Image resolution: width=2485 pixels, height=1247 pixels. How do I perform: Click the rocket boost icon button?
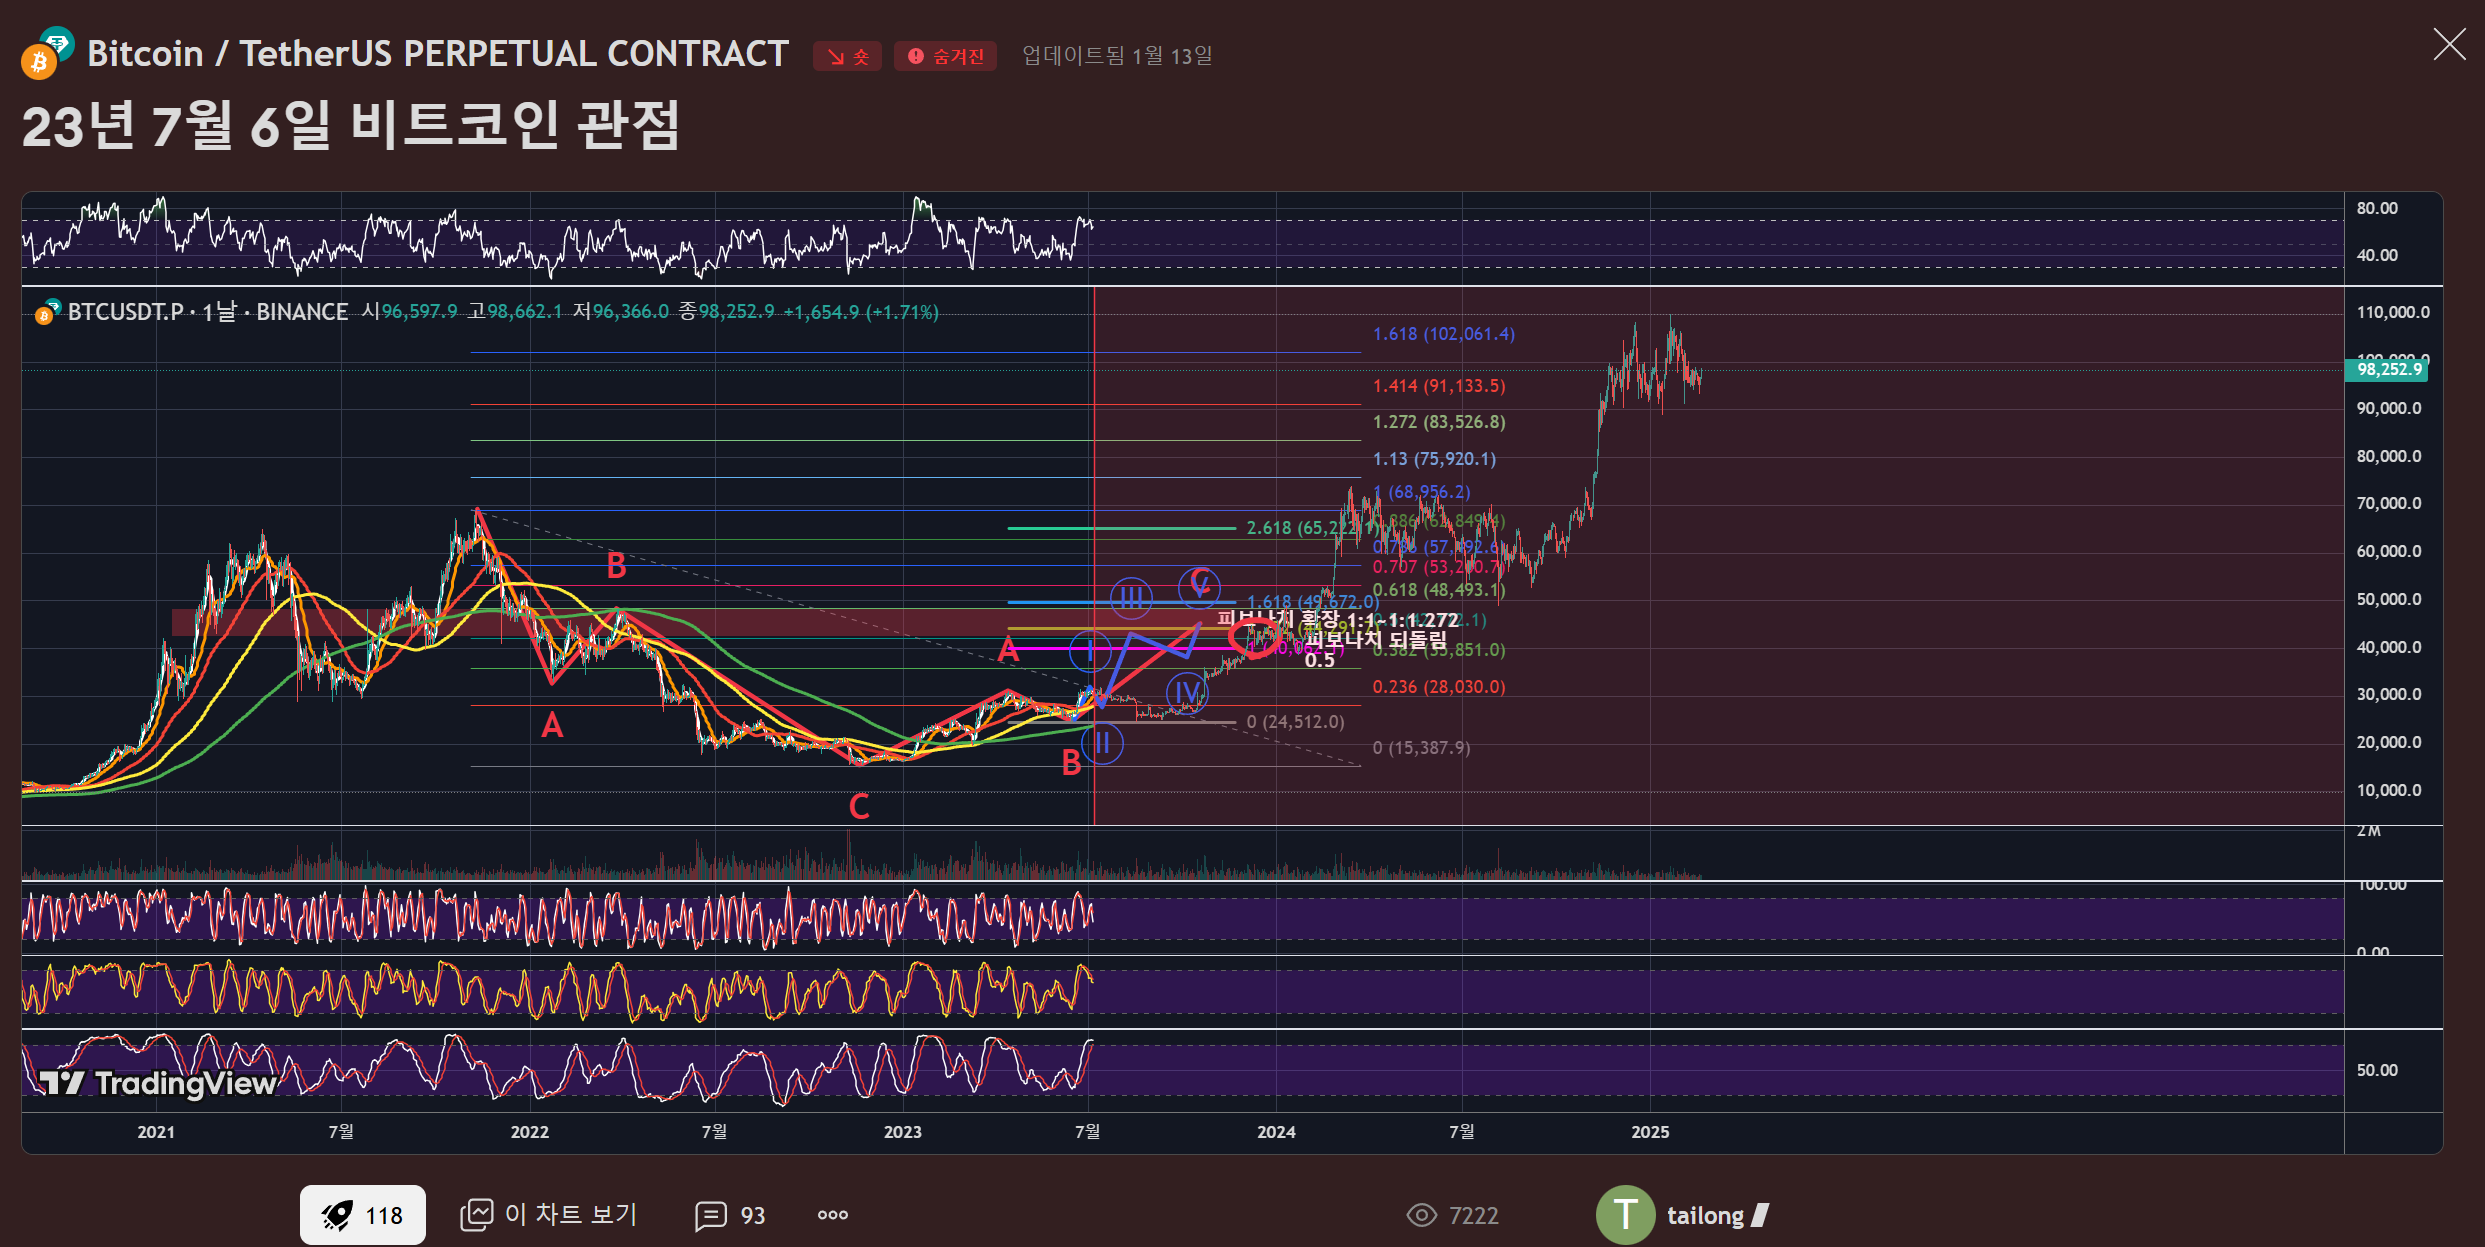[x=337, y=1215]
